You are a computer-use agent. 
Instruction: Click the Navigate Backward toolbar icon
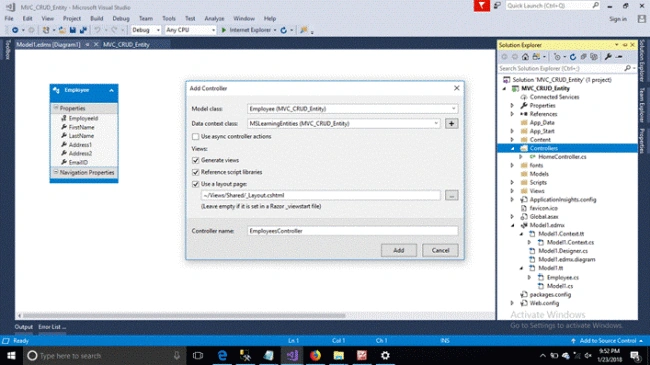coord(15,30)
